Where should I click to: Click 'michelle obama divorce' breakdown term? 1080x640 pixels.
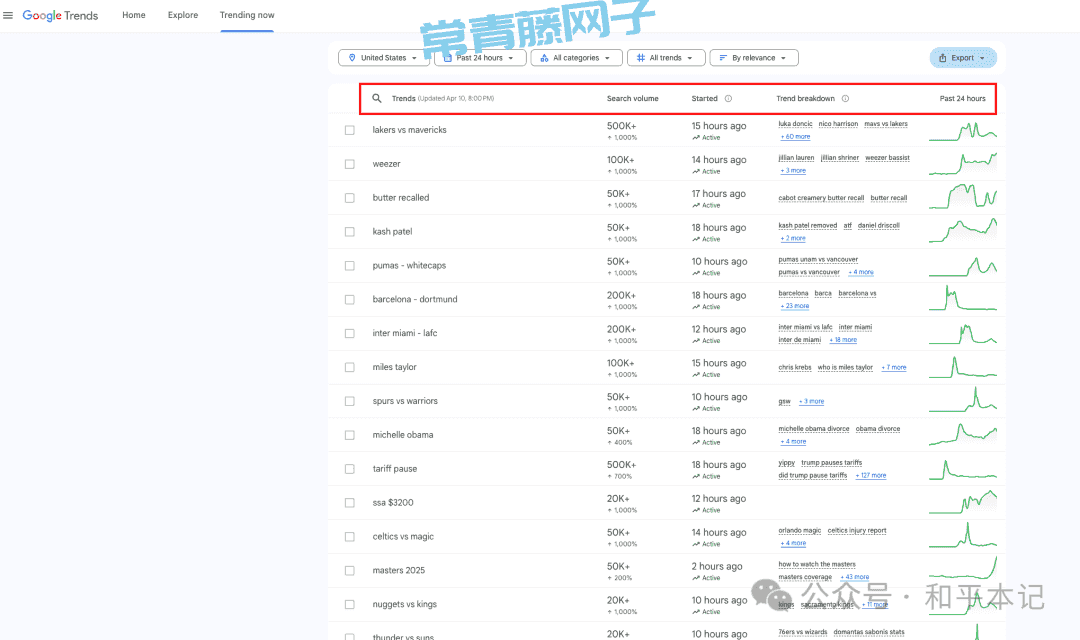pyautogui.click(x=813, y=429)
